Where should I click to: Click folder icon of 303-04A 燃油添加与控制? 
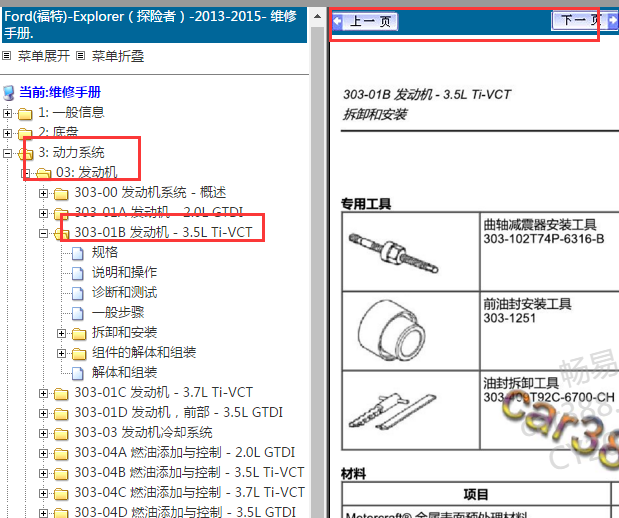point(61,454)
